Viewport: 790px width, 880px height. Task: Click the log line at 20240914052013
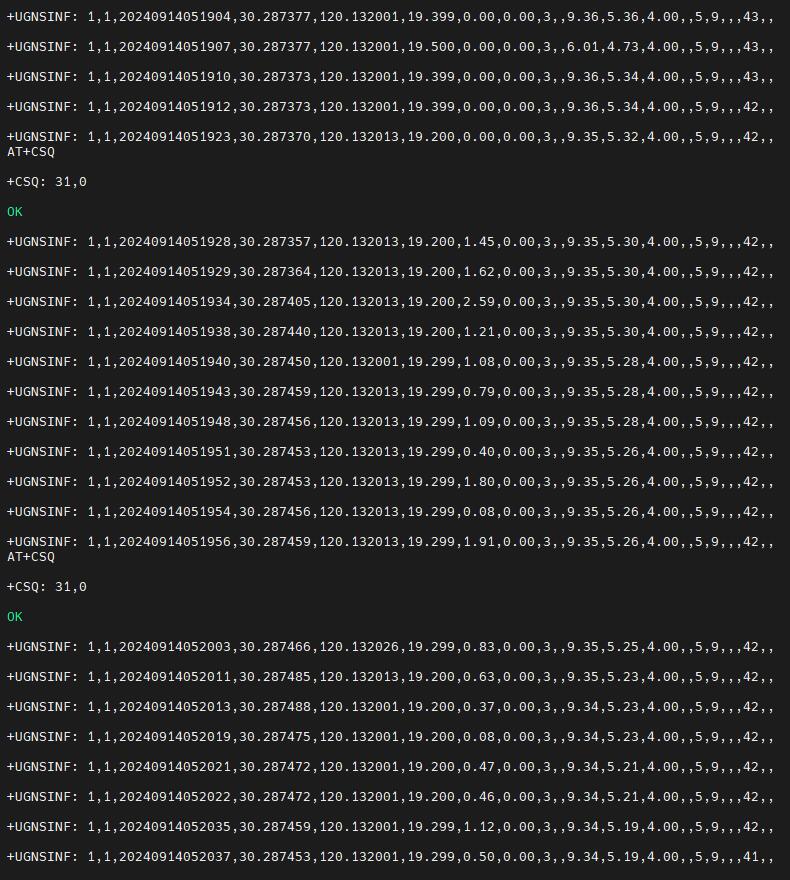(391, 707)
